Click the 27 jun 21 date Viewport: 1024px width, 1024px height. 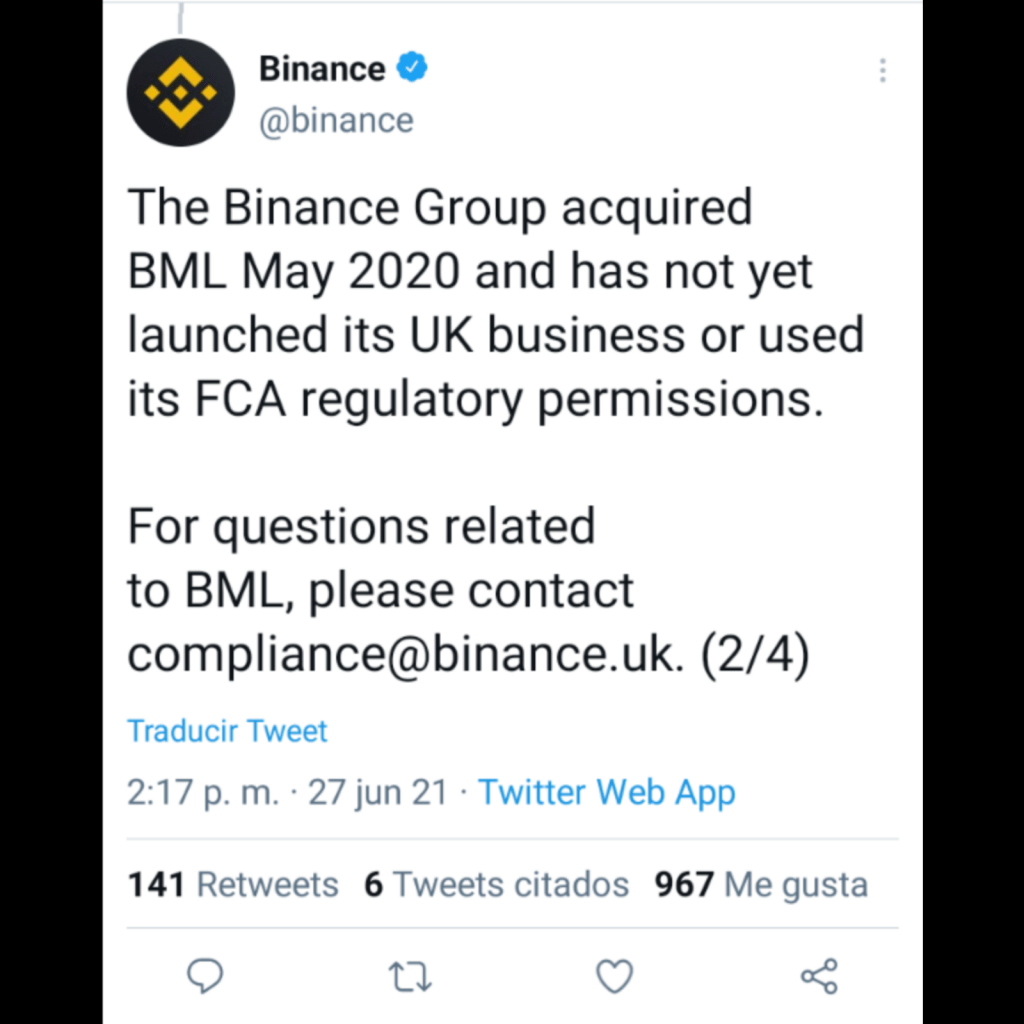[377, 792]
